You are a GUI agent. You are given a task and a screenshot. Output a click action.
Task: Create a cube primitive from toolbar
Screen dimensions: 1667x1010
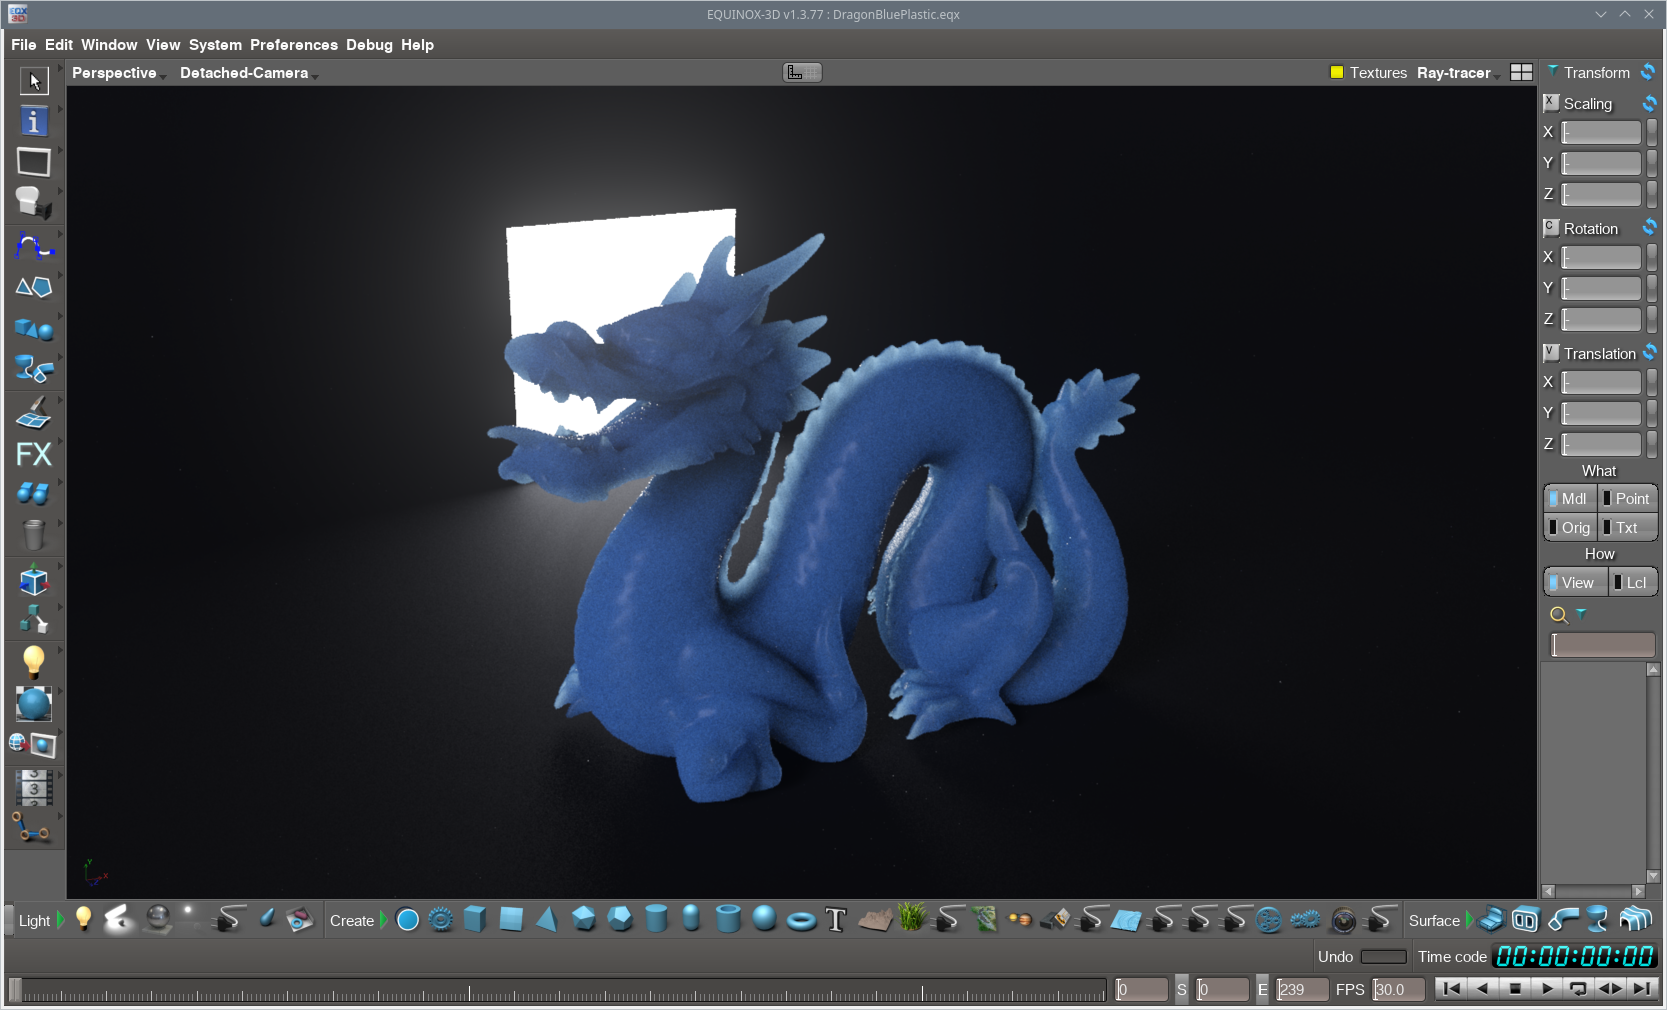(475, 919)
